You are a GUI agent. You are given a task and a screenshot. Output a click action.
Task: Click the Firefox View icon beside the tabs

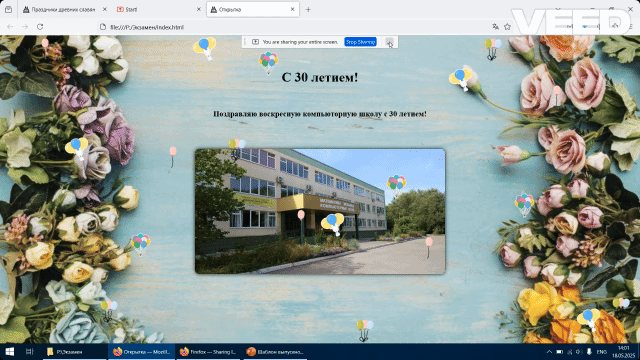point(8,9)
